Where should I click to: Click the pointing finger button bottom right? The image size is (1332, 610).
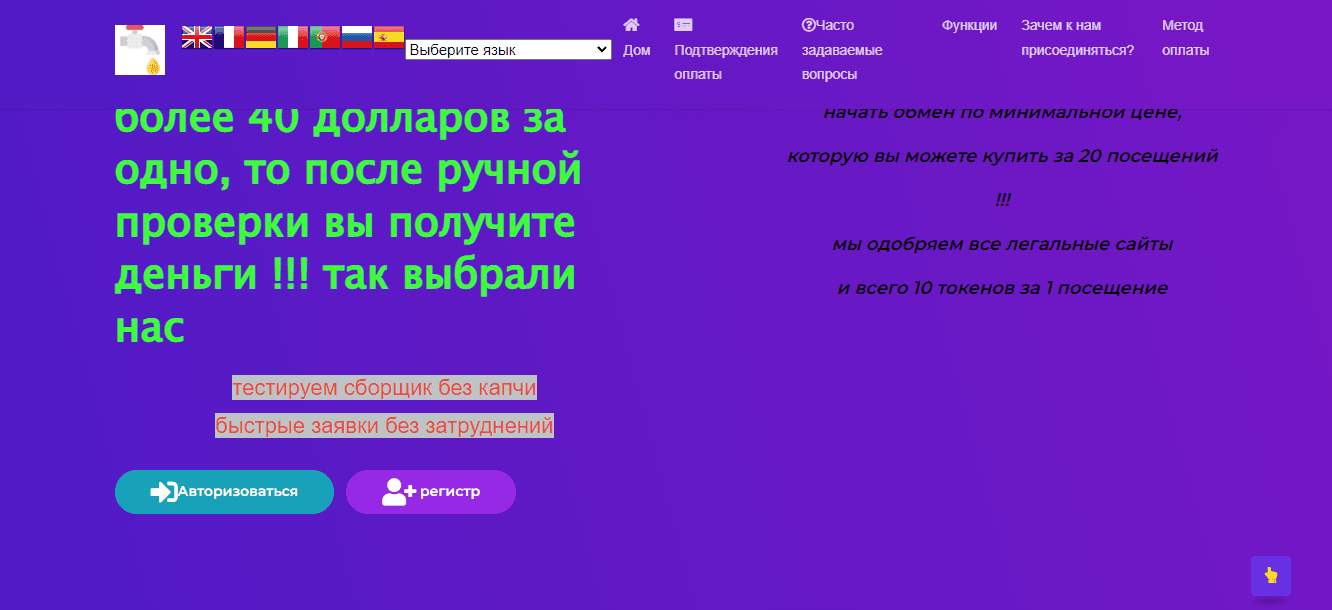pos(1270,575)
